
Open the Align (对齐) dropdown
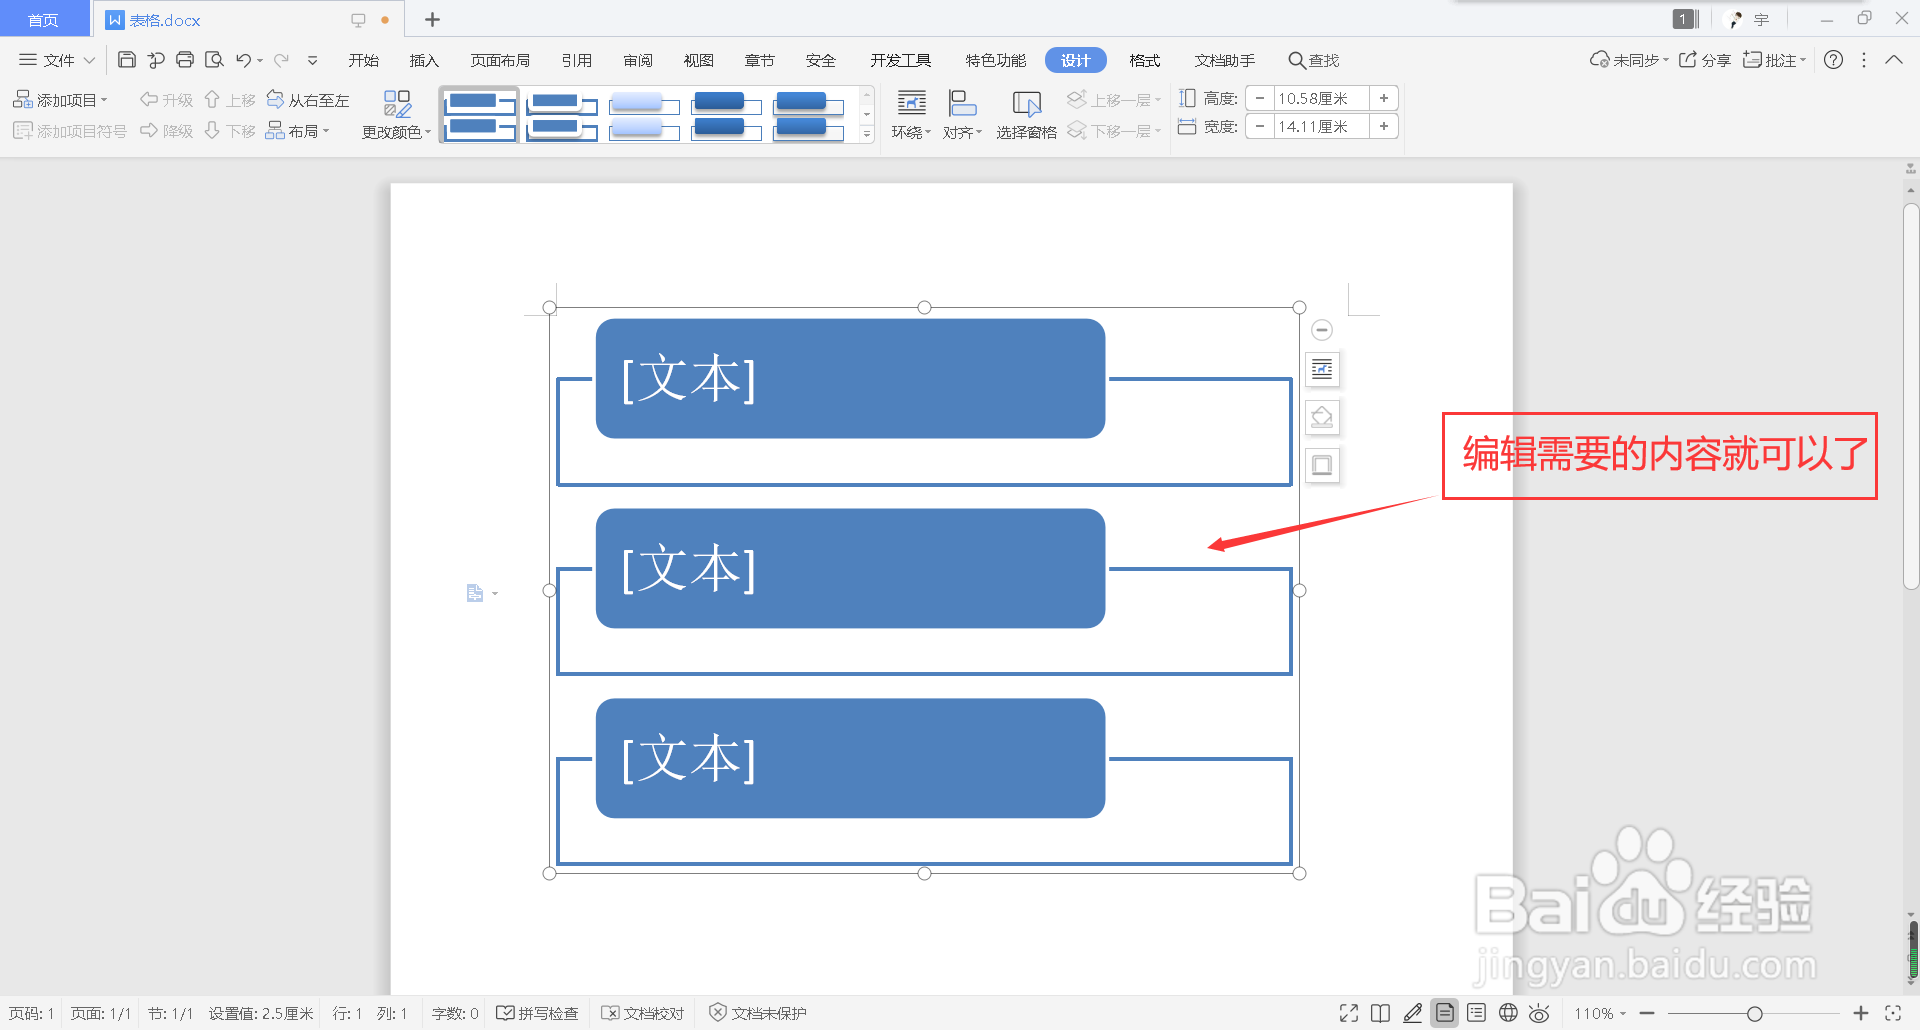962,115
